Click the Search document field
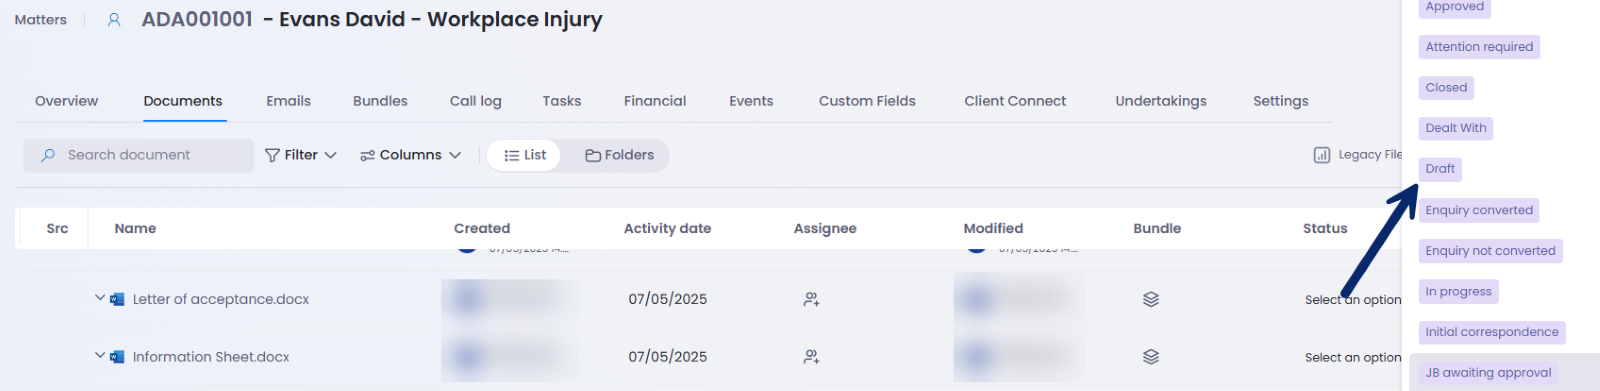This screenshot has height=391, width=1600. pos(139,155)
